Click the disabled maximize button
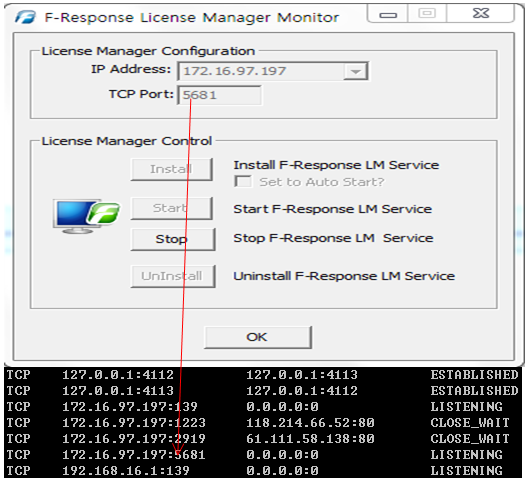Image resolution: width=527 pixels, height=481 pixels. (427, 13)
